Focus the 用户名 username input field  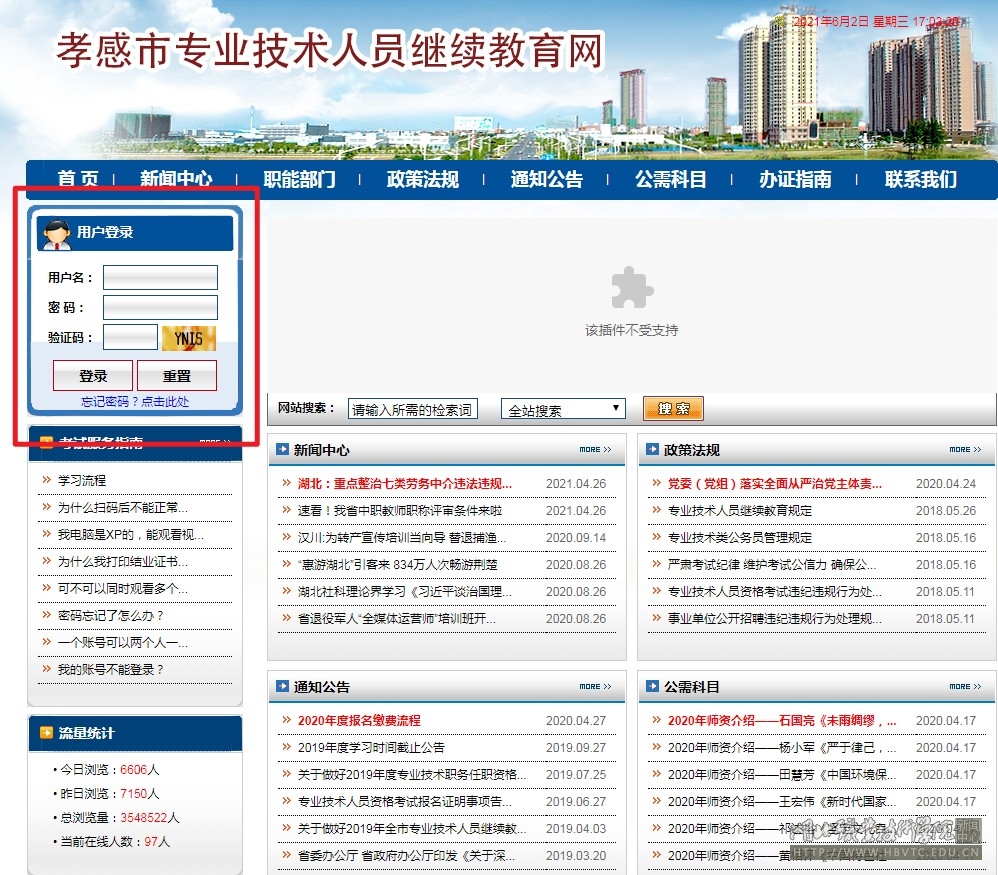(x=160, y=277)
